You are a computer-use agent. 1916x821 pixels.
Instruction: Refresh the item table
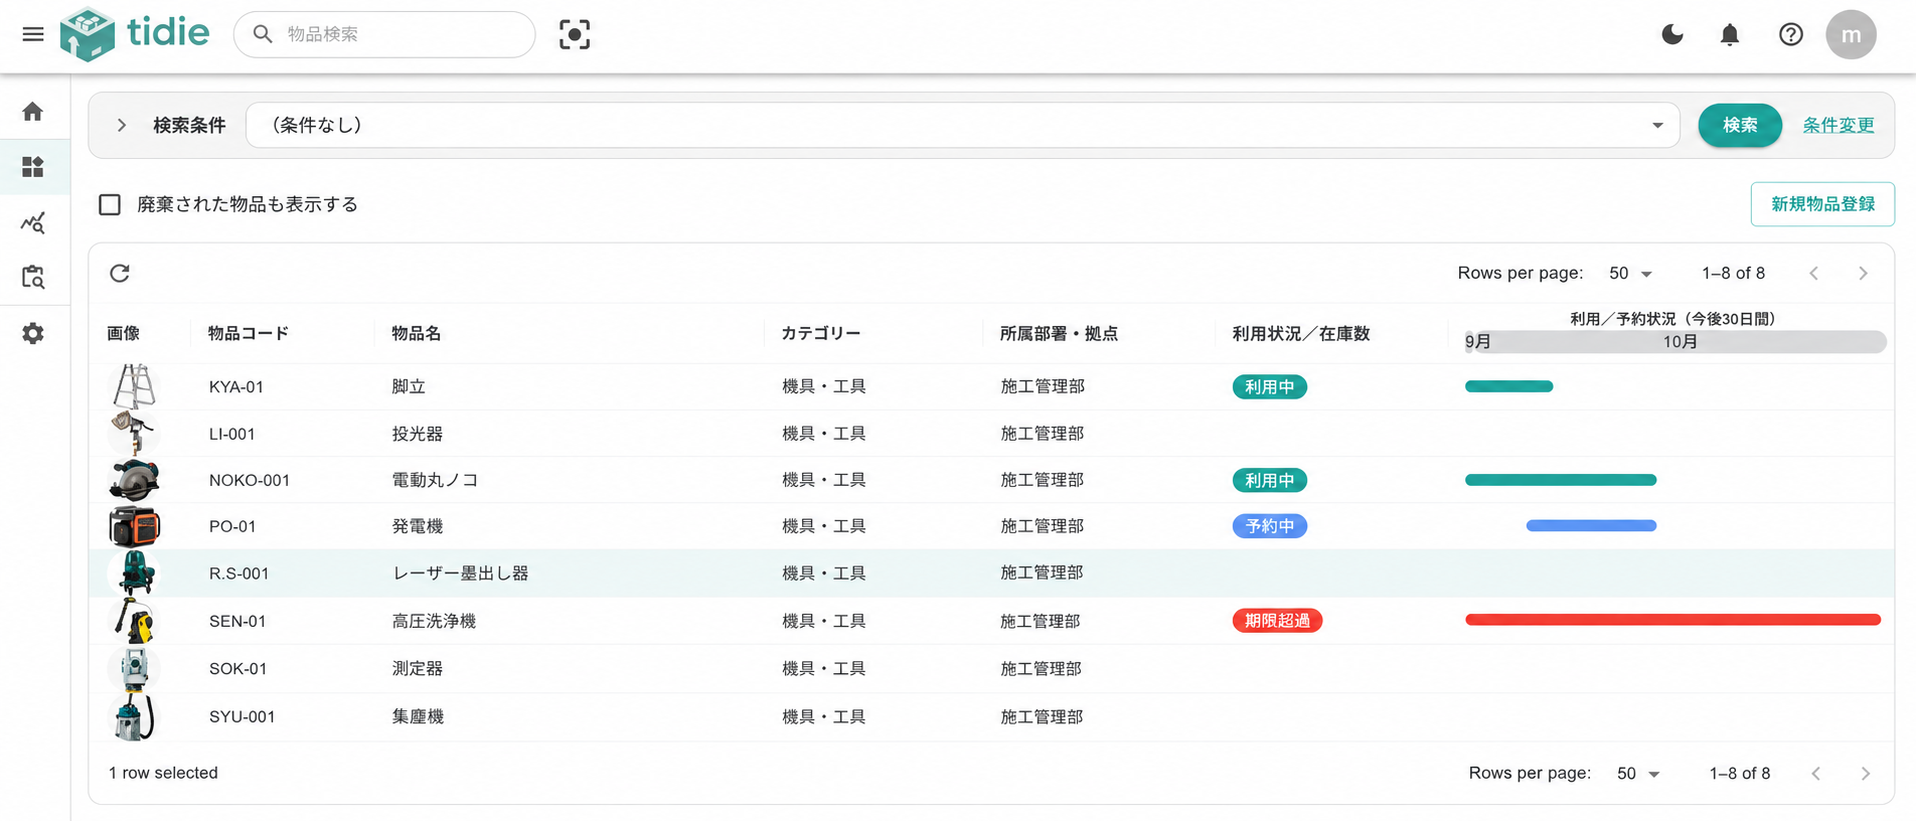(x=120, y=273)
